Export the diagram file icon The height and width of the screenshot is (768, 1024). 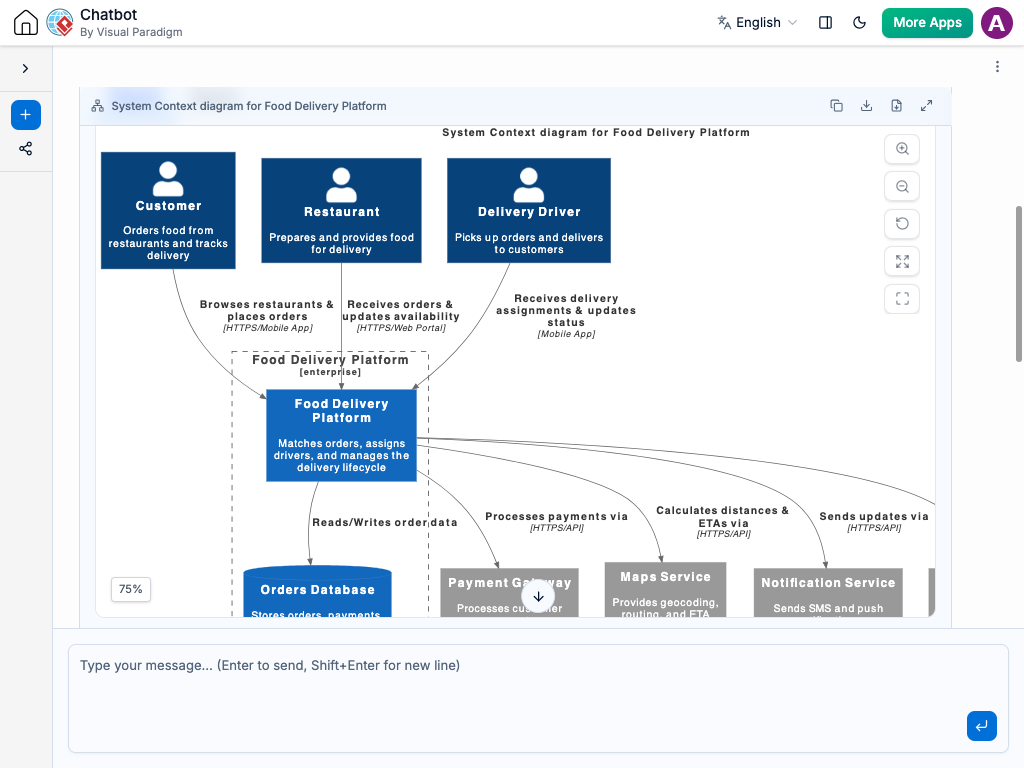coord(897,106)
